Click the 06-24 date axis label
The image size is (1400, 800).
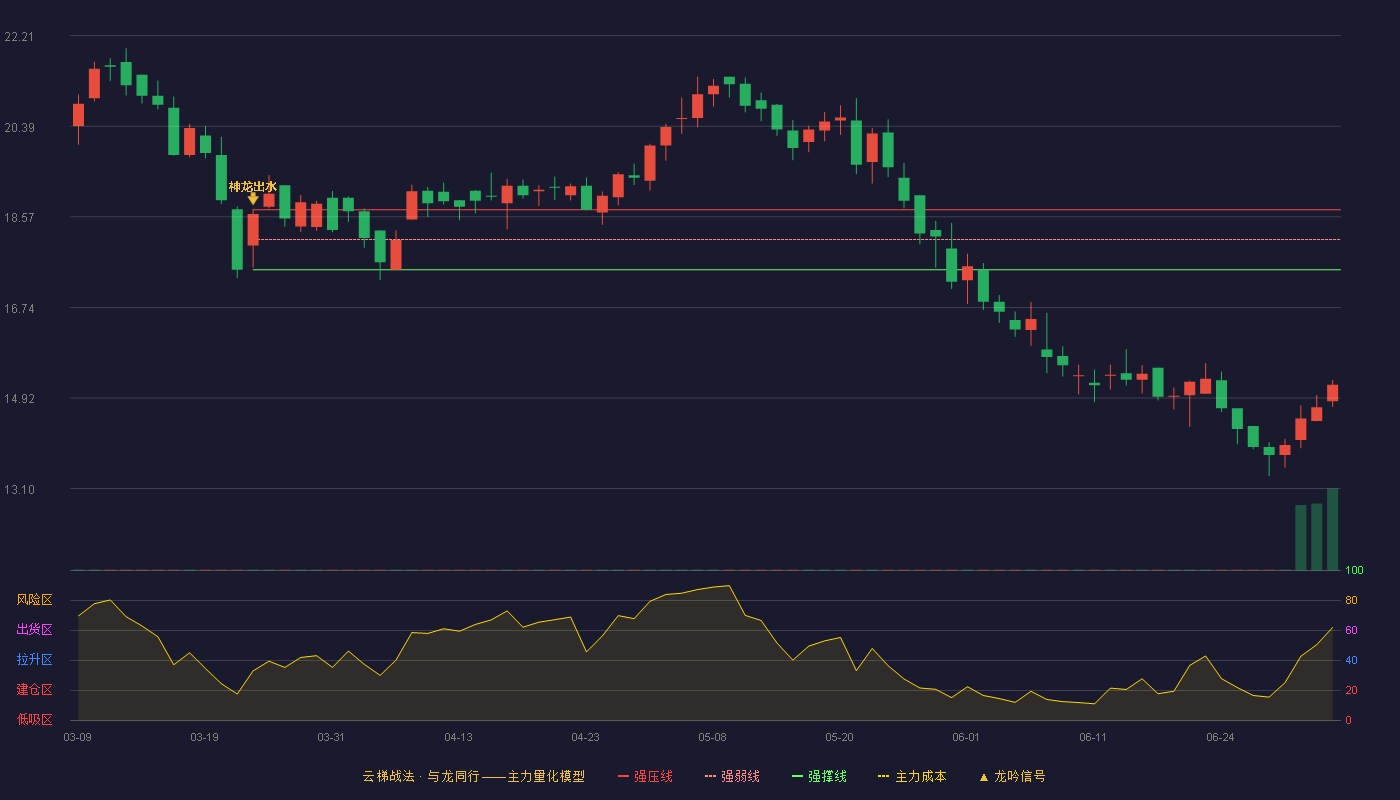[1220, 737]
